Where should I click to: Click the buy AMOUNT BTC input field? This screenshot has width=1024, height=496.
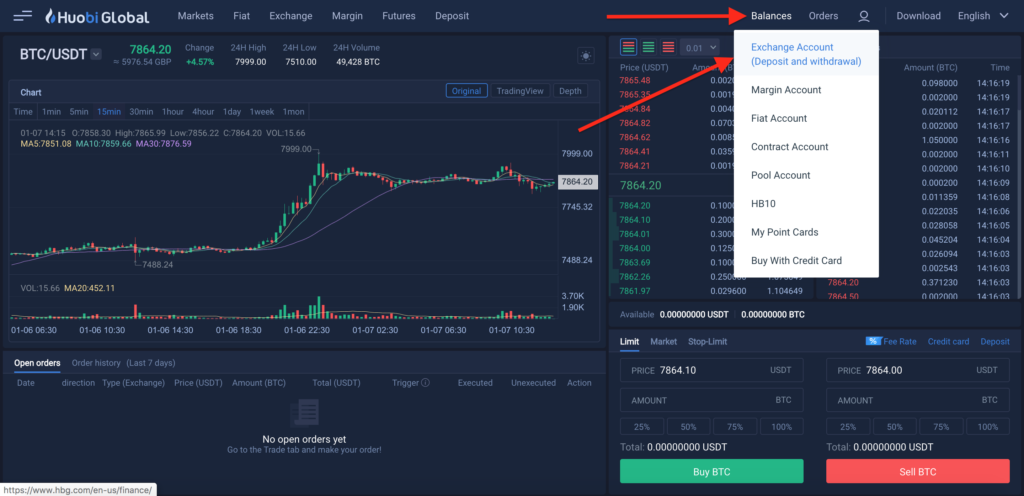(711, 399)
